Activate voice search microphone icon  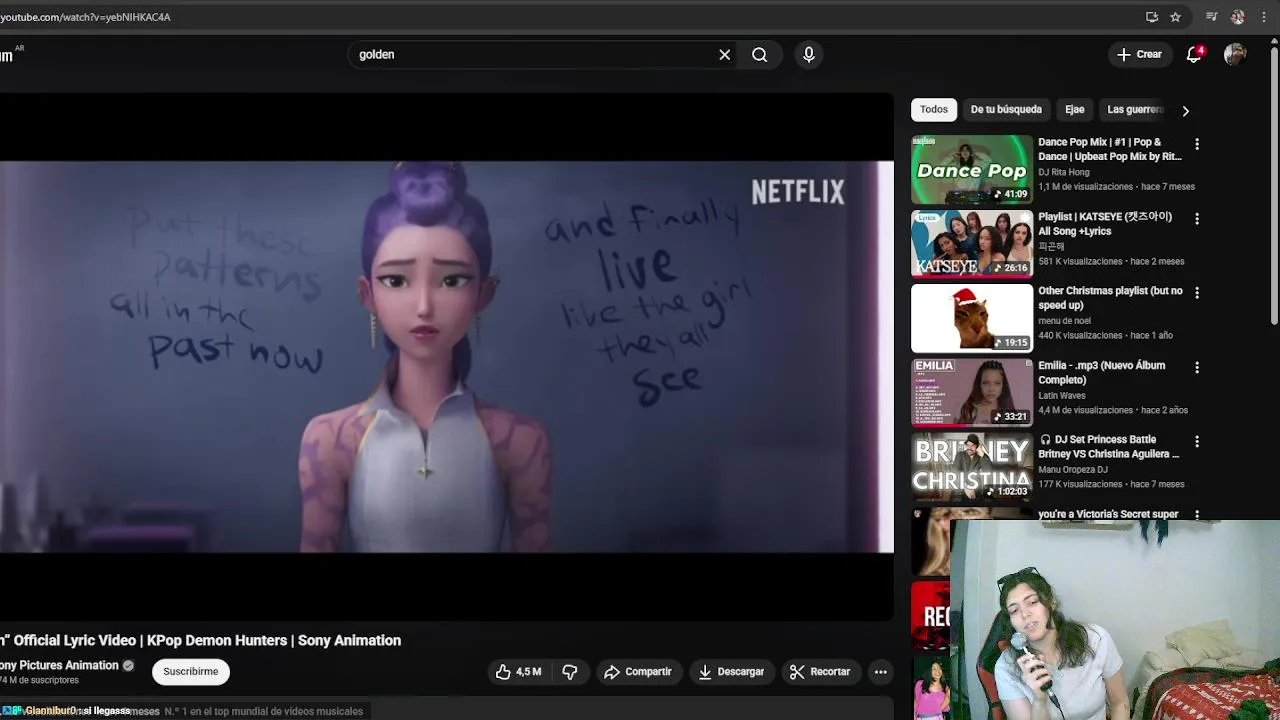click(x=809, y=55)
